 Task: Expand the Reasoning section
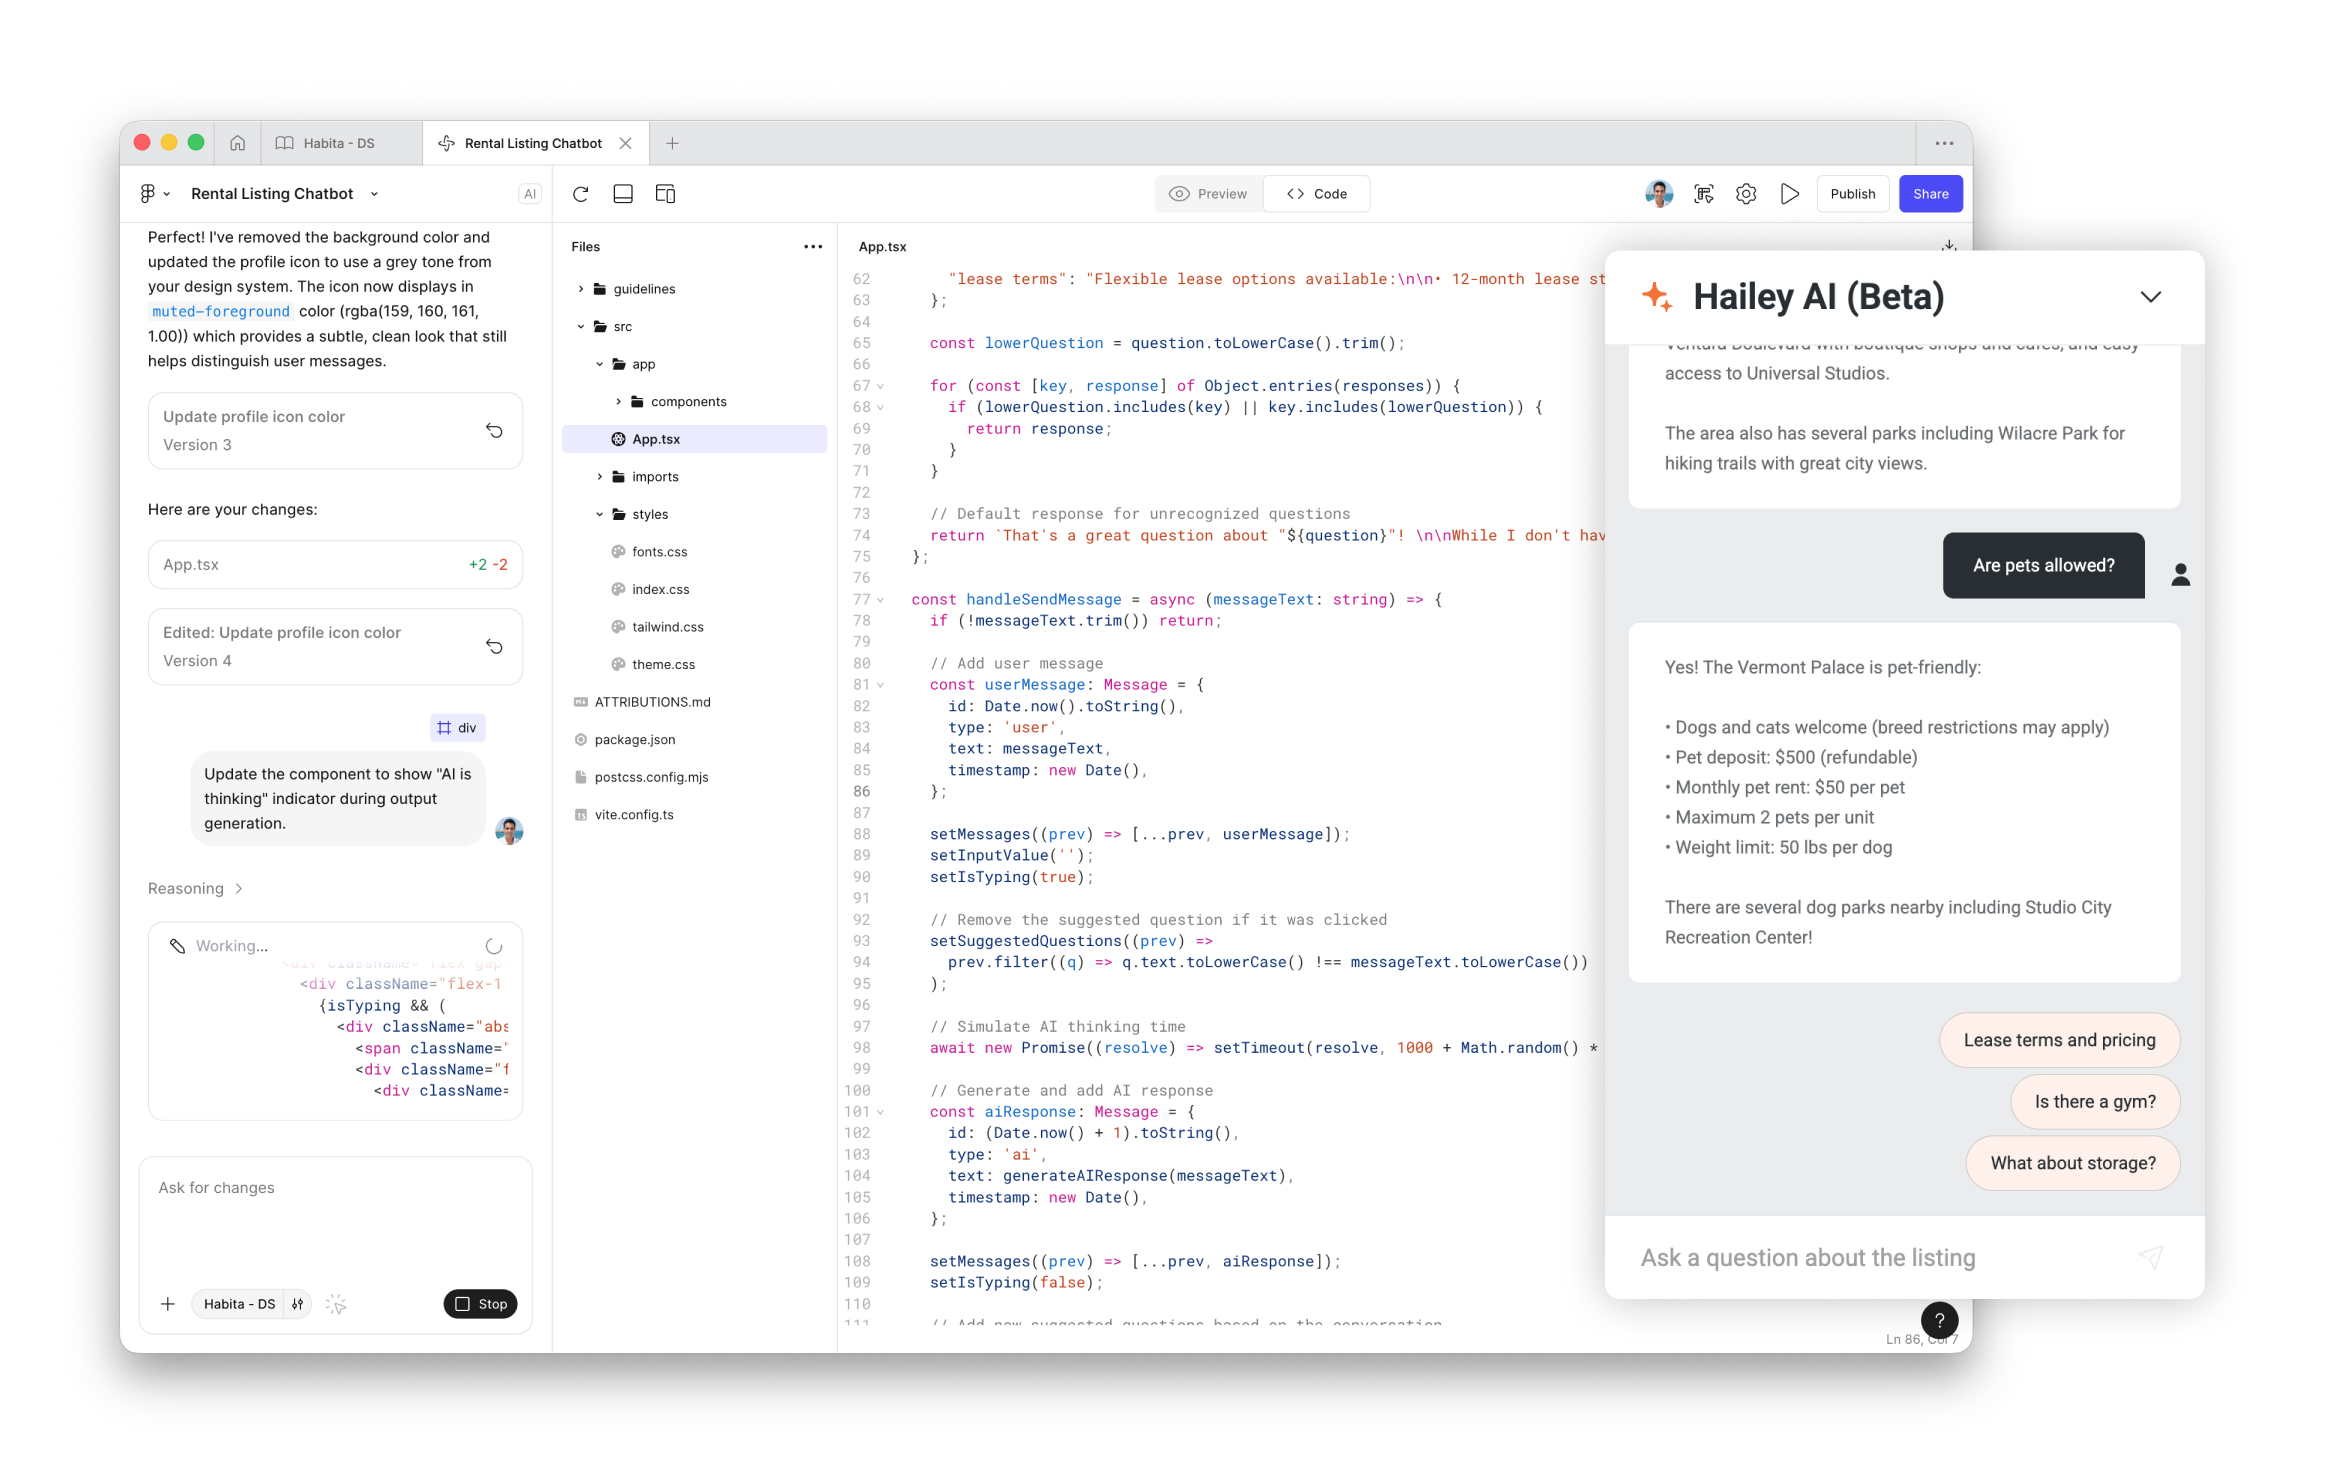click(196, 888)
